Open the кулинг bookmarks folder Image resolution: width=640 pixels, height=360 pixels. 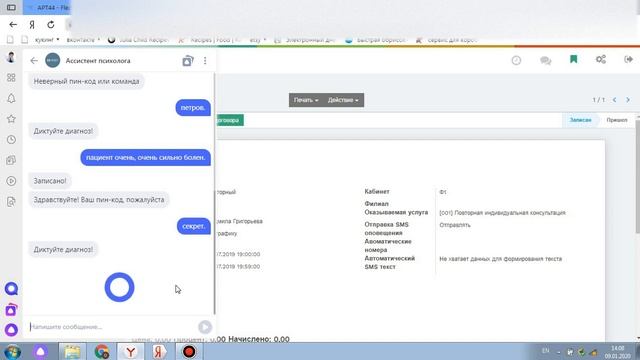coord(47,40)
